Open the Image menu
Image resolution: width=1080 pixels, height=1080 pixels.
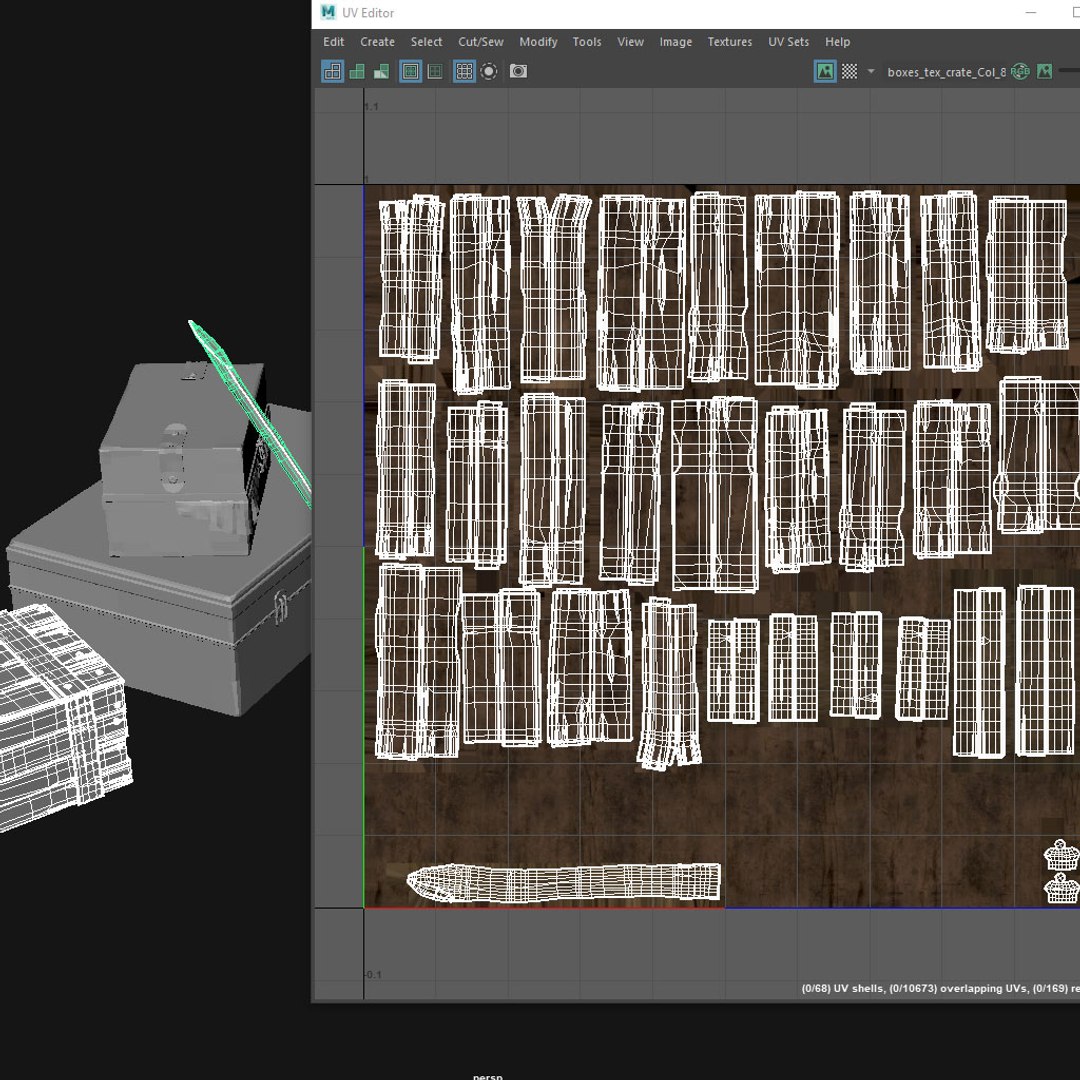676,41
